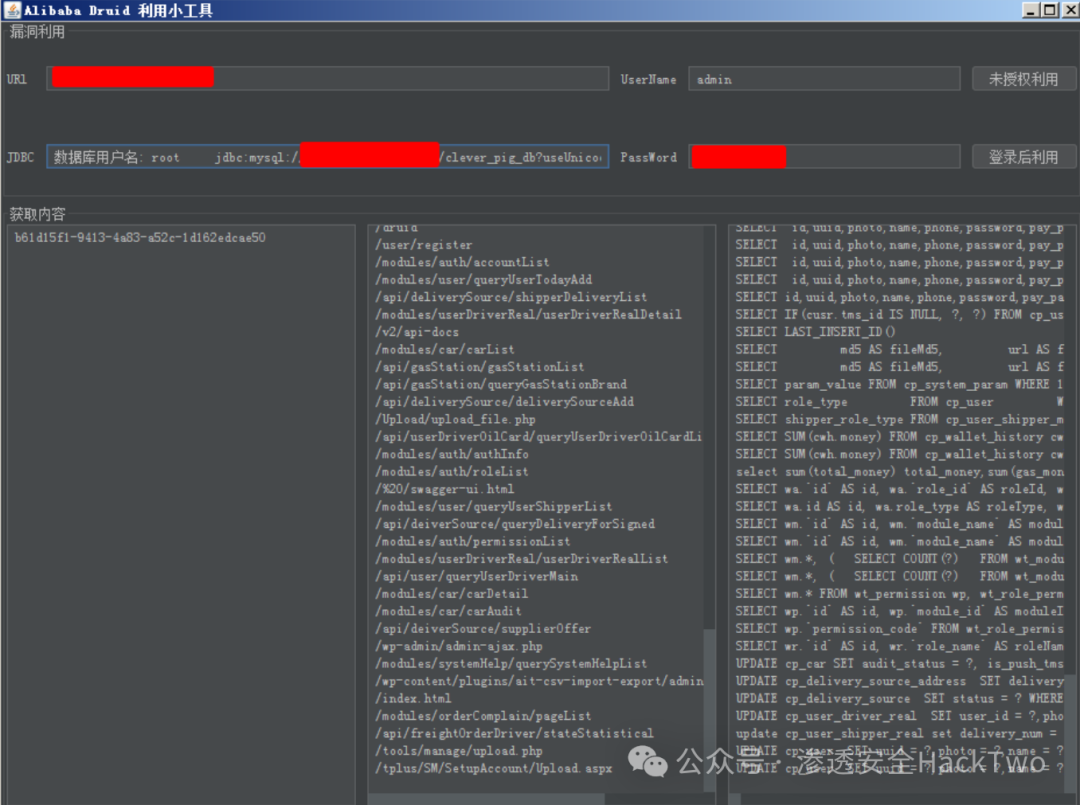Select query SELECT wp.`permission_code` FROM wt_role_permis
The image size is (1080, 805).
click(900, 629)
